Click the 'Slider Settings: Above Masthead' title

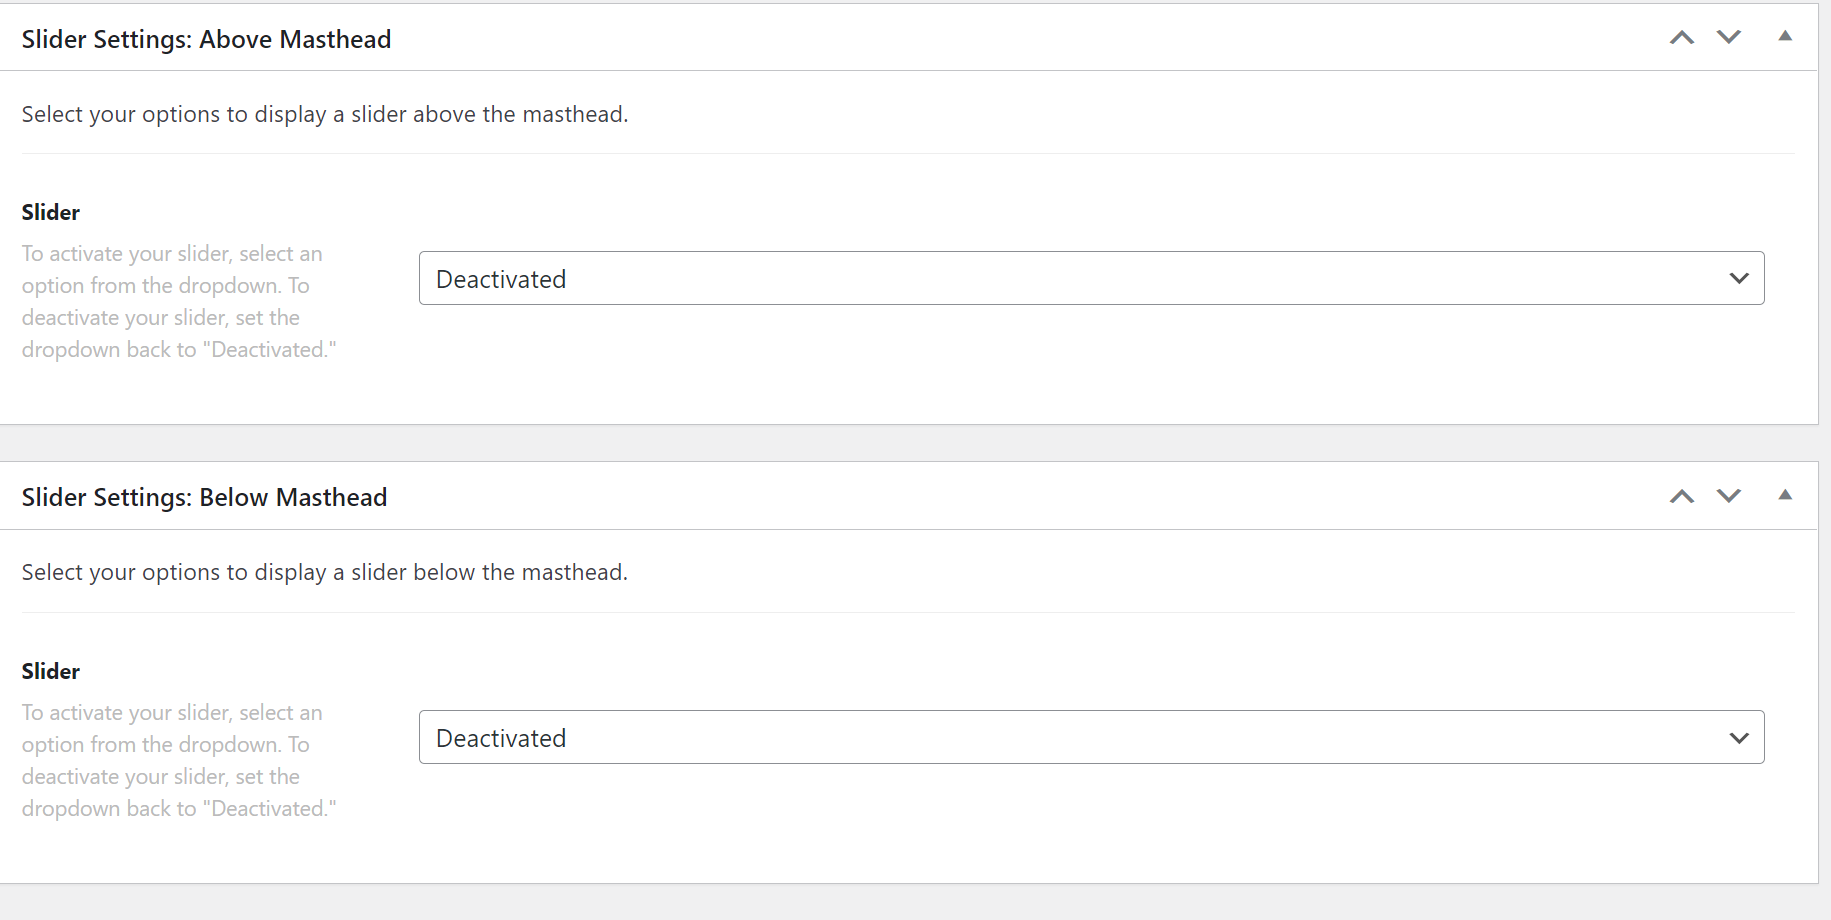[206, 39]
